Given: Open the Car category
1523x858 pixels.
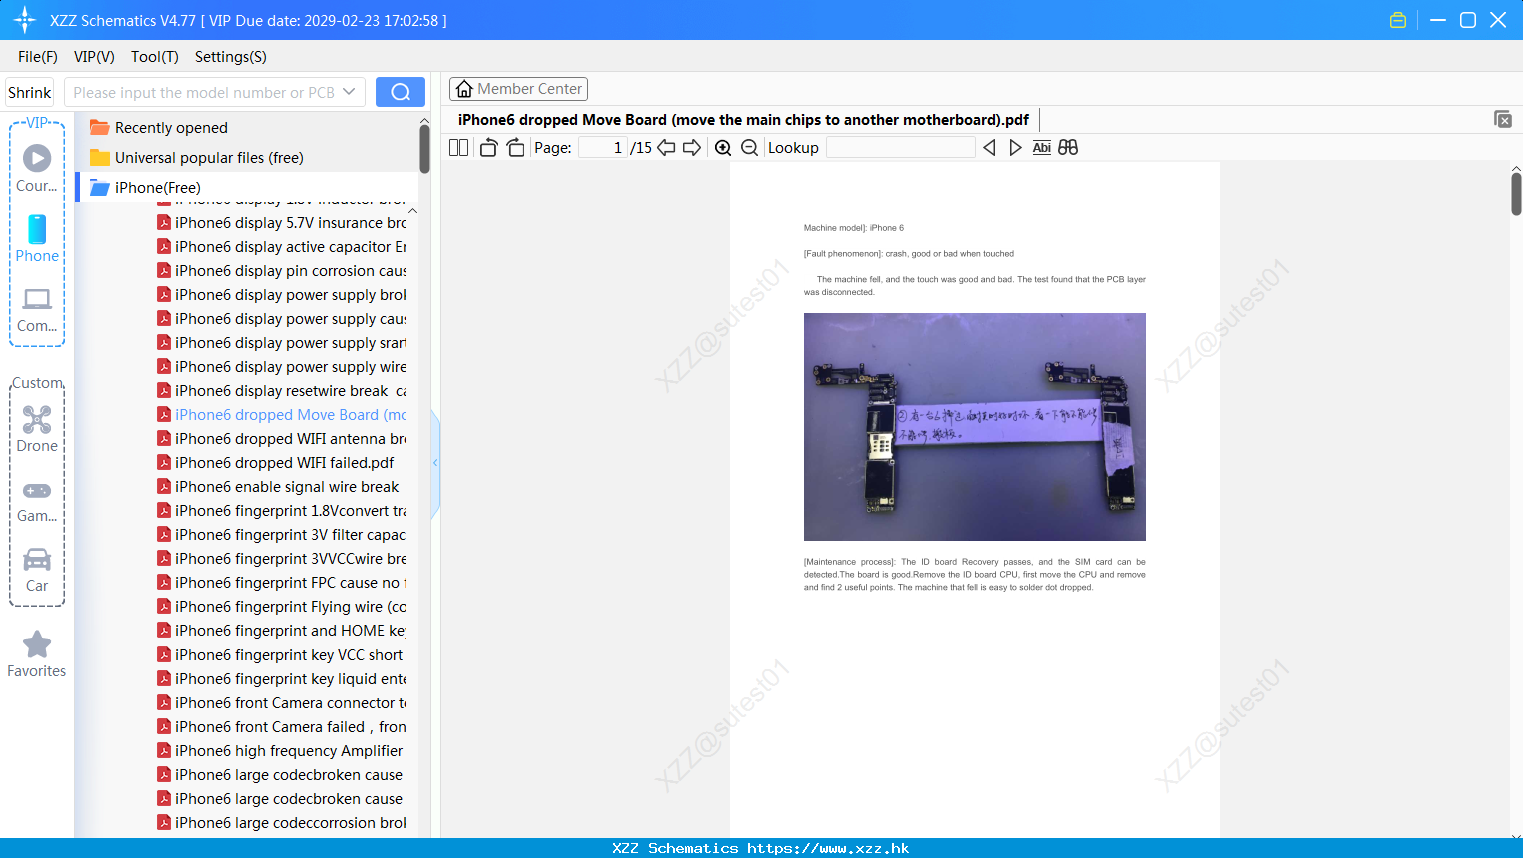Looking at the screenshot, I should tap(37, 570).
